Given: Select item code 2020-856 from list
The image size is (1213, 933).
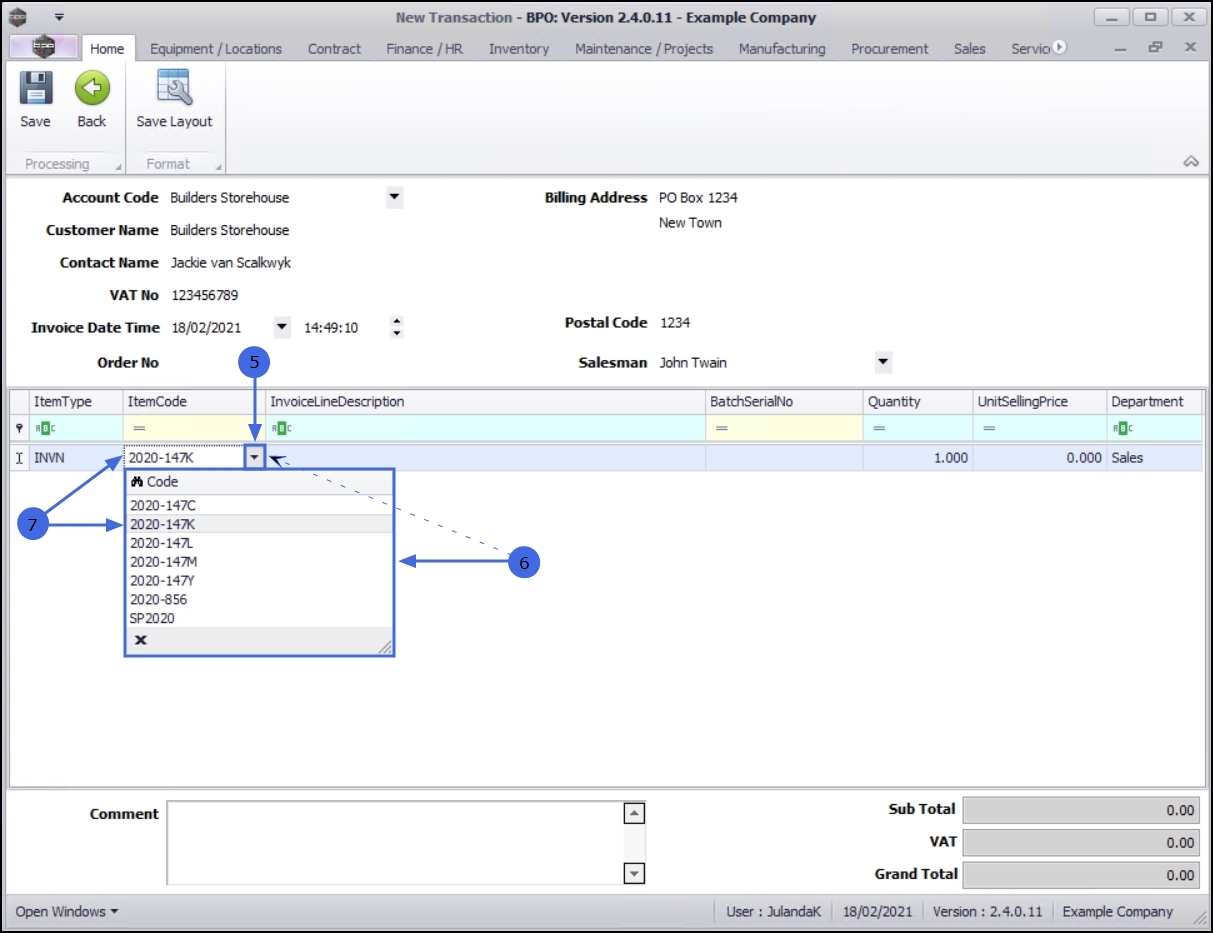Looking at the screenshot, I should (158, 600).
